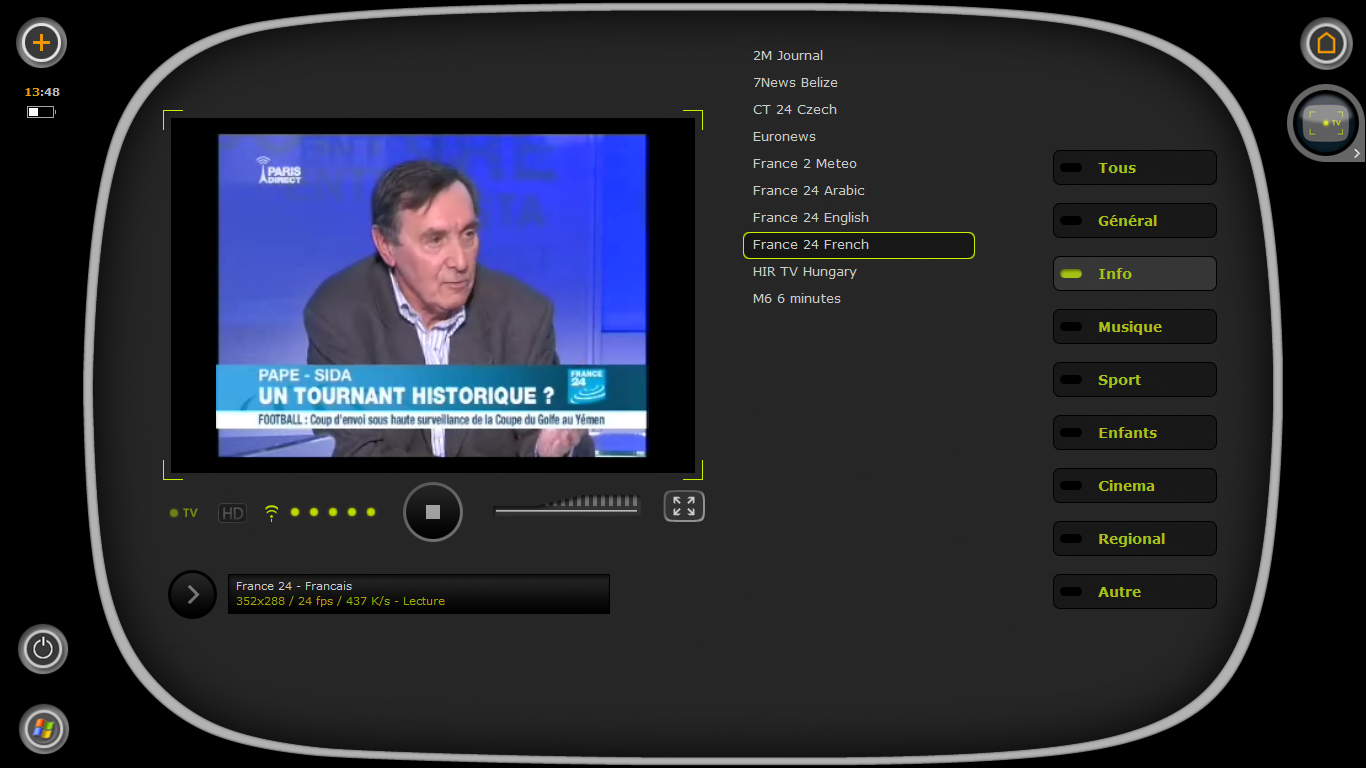The width and height of the screenshot is (1366, 768).
Task: Show all channels with Tous
Action: pyautogui.click(x=1135, y=168)
